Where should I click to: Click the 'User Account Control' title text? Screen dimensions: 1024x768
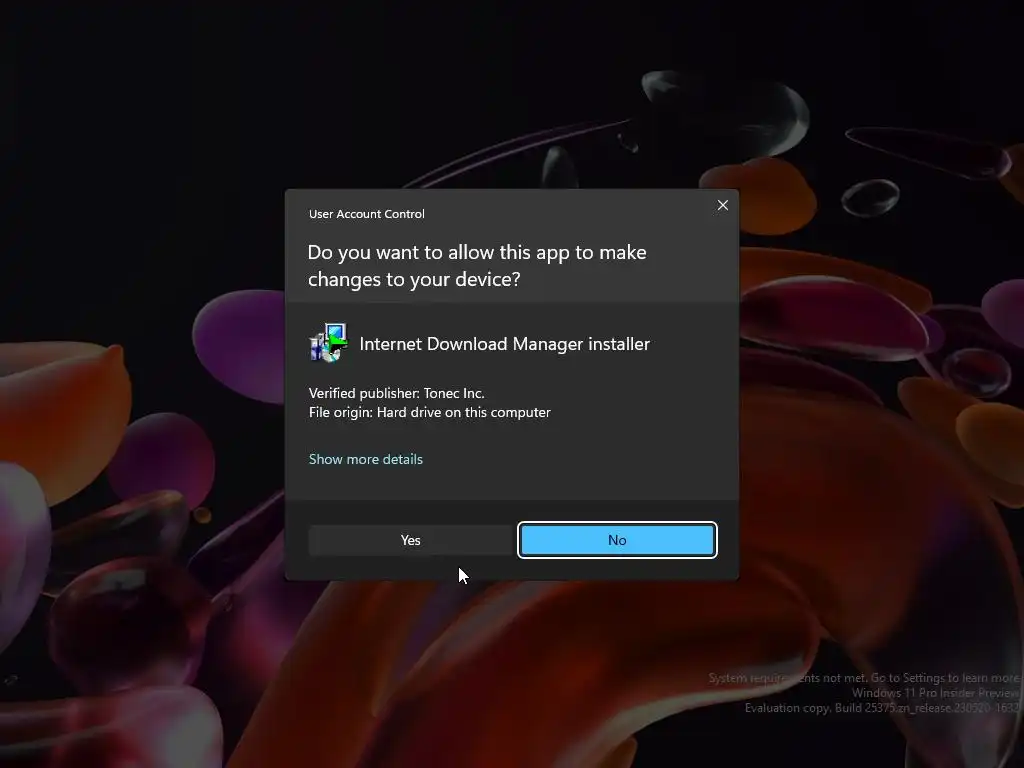coord(367,214)
